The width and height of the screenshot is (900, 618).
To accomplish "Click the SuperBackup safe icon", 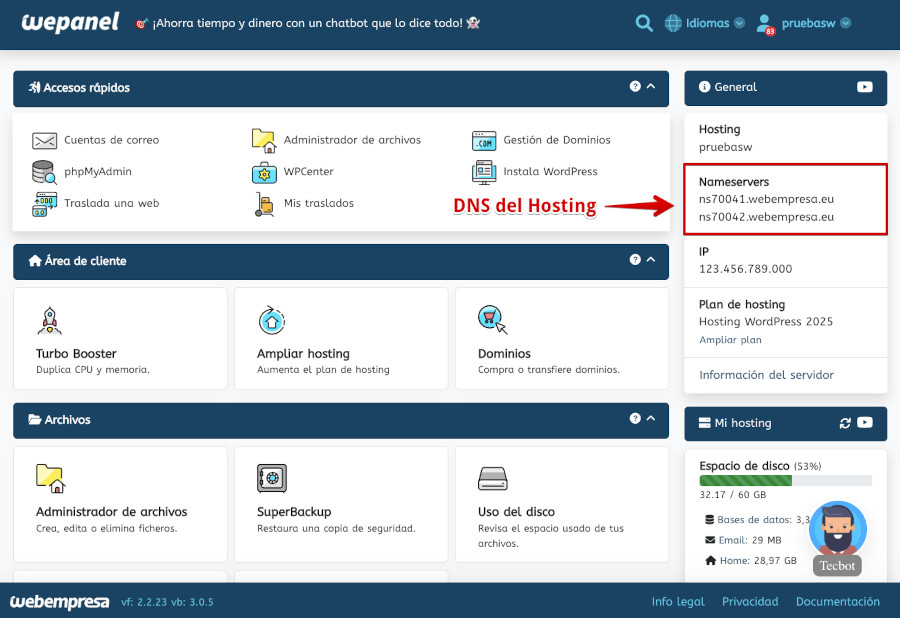I will point(271,479).
